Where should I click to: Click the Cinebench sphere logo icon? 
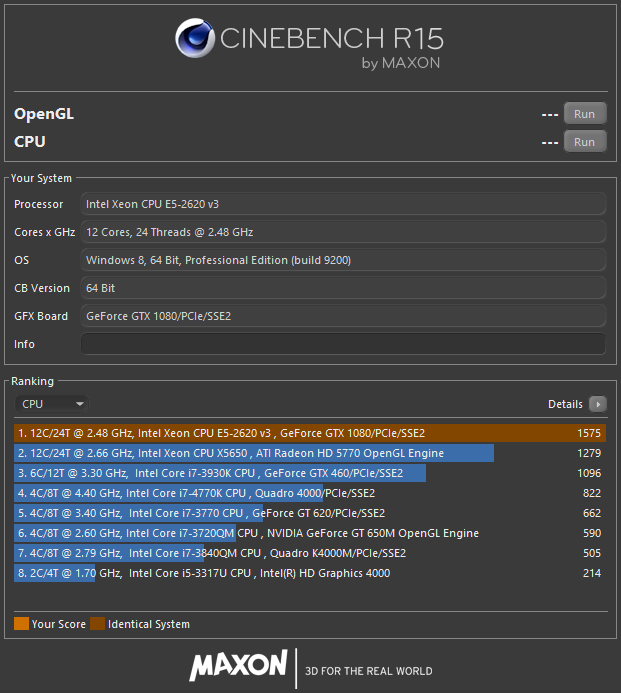[195, 38]
